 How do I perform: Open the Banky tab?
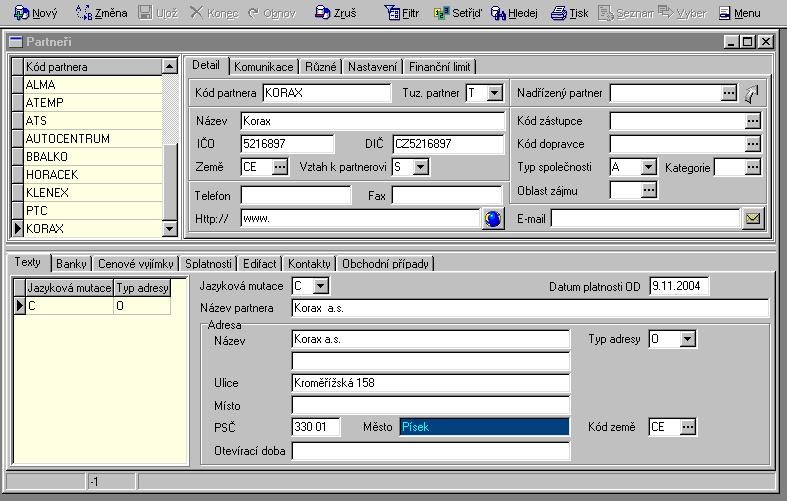[71, 264]
